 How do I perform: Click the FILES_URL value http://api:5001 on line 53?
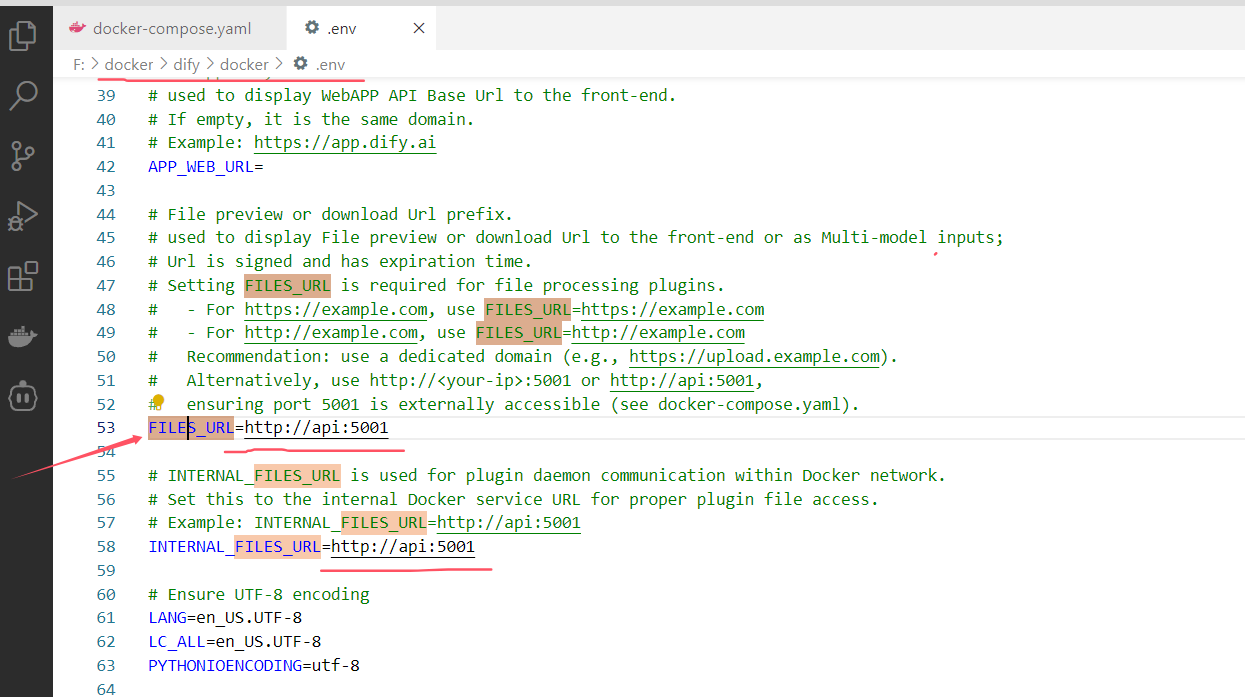pyautogui.click(x=316, y=428)
